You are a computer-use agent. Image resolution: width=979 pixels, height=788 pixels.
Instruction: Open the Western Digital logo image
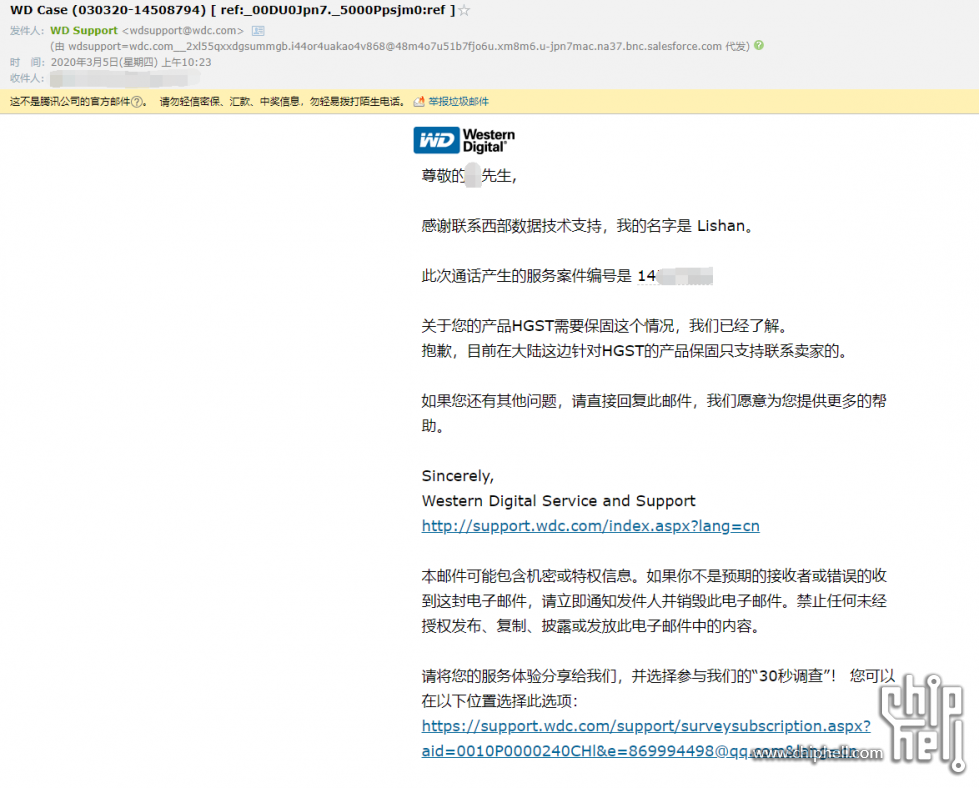464,140
